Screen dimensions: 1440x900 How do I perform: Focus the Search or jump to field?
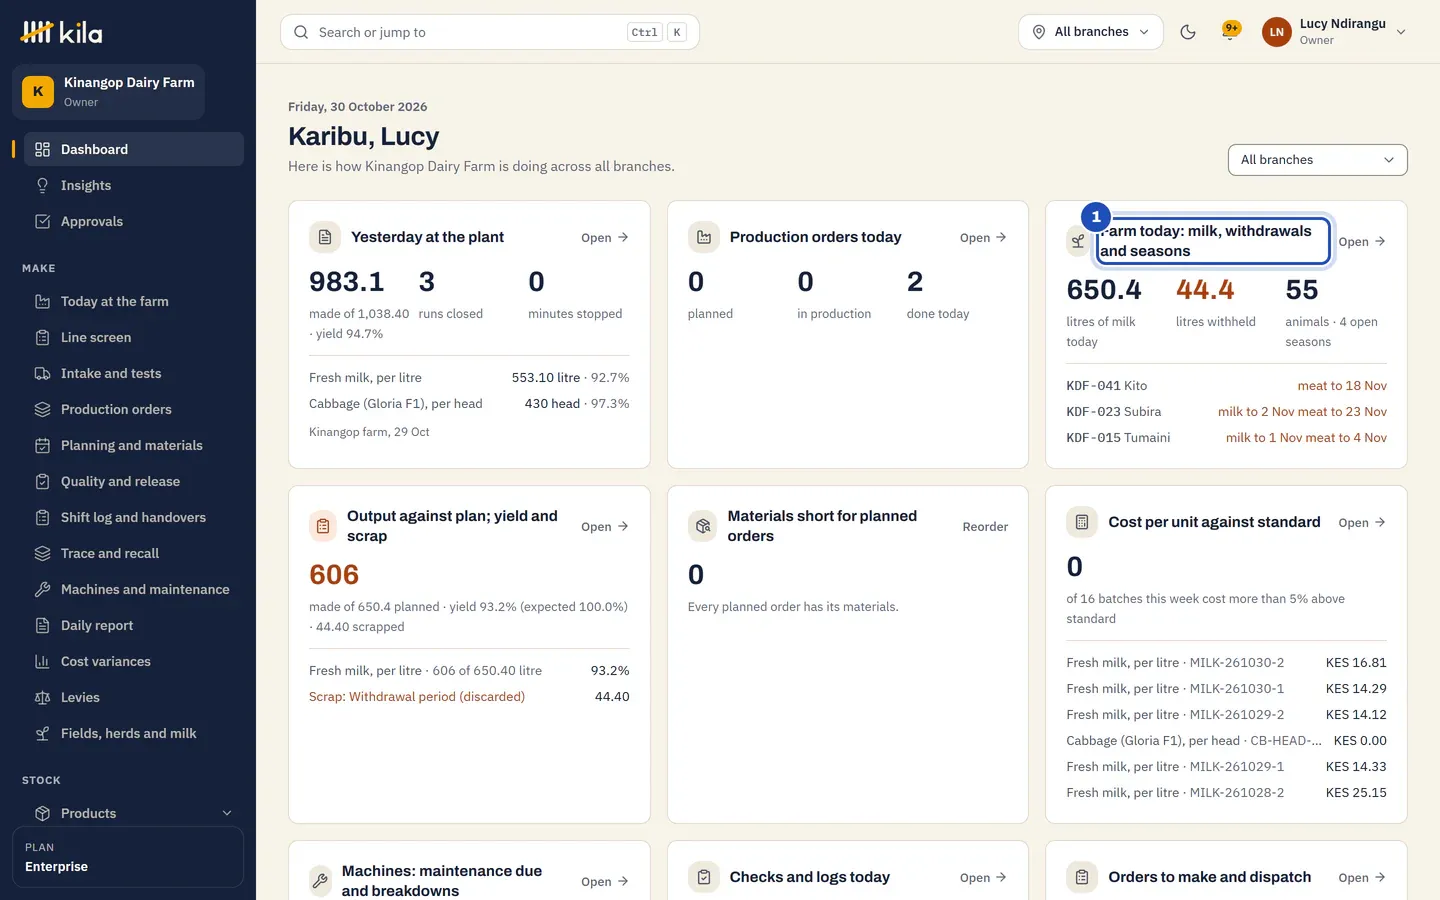(x=490, y=32)
